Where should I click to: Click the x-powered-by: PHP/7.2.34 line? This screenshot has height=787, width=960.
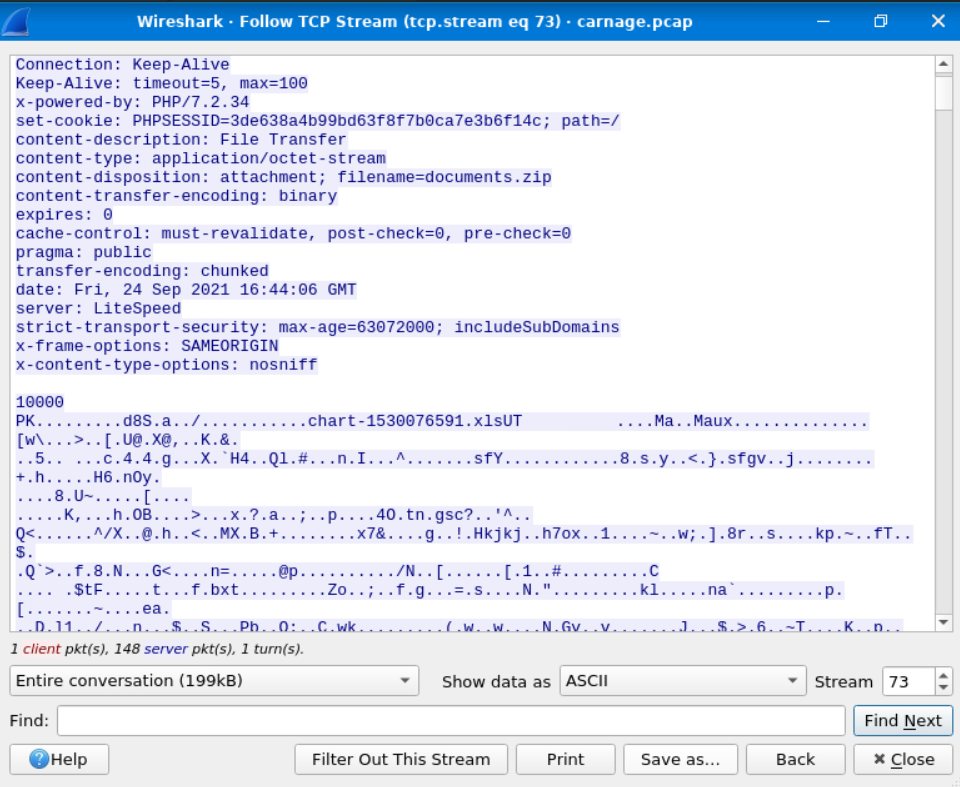point(133,102)
